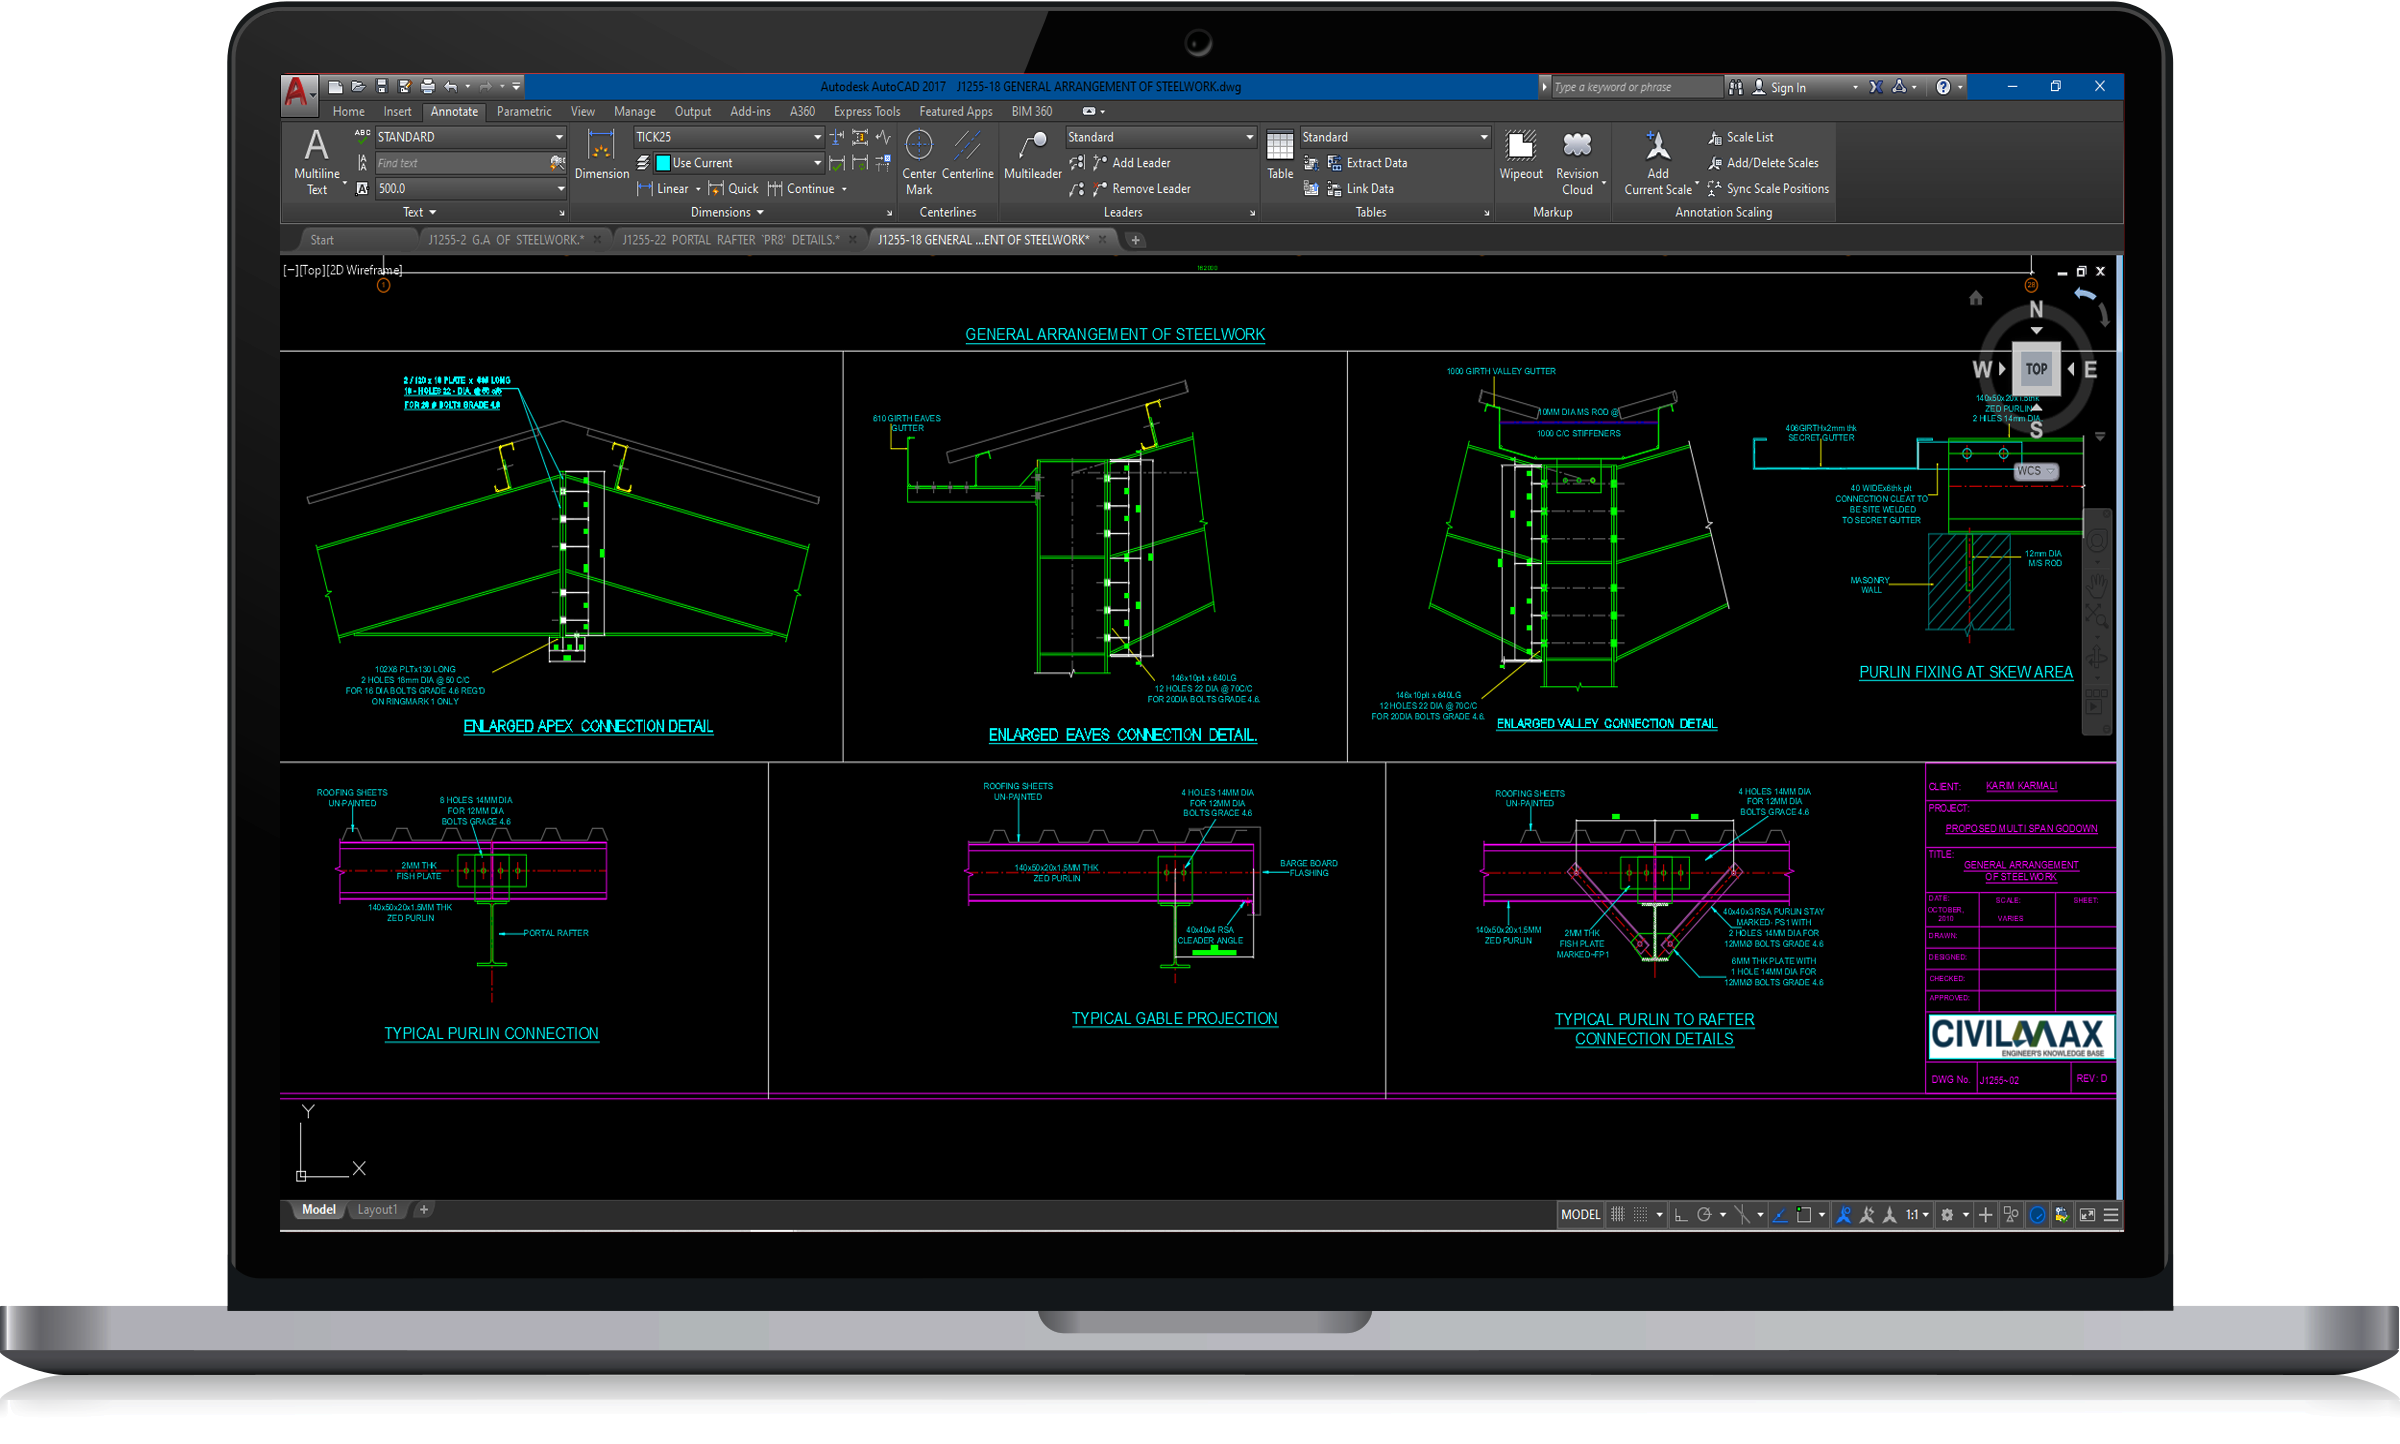Image resolution: width=2400 pixels, height=1444 pixels.
Task: Click Find text search icon
Action: pyautogui.click(x=557, y=163)
